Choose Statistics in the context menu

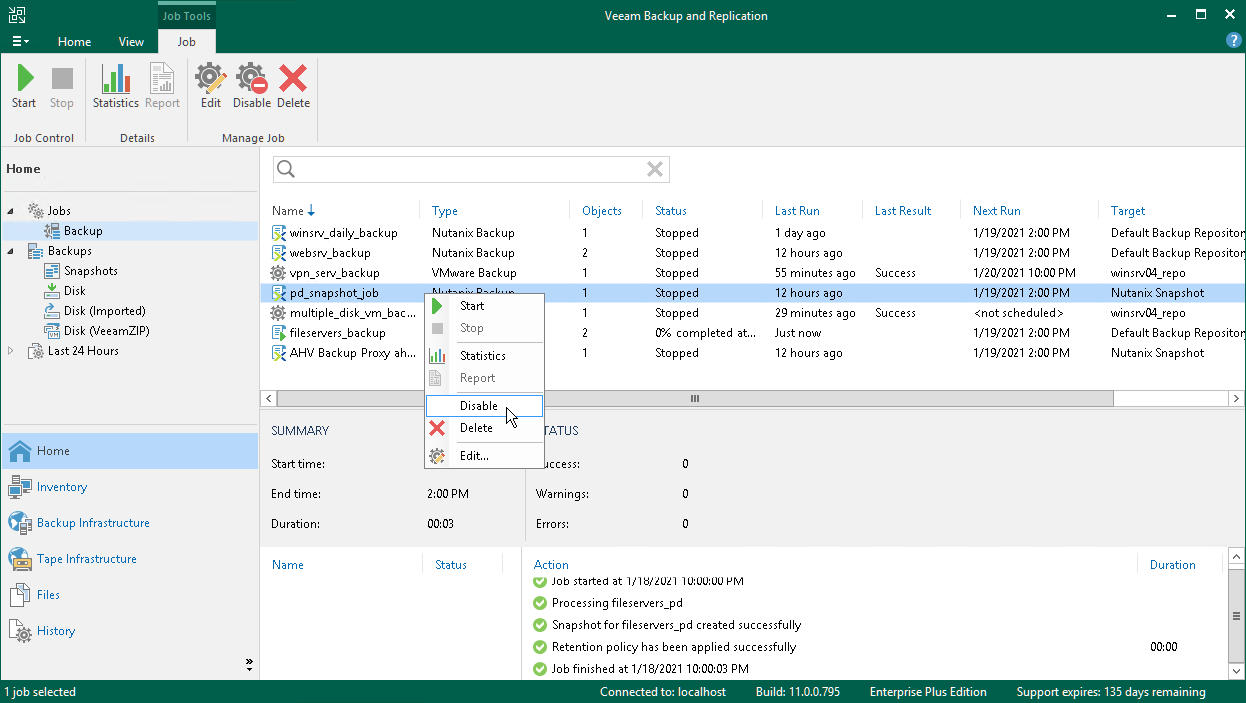[x=484, y=356]
